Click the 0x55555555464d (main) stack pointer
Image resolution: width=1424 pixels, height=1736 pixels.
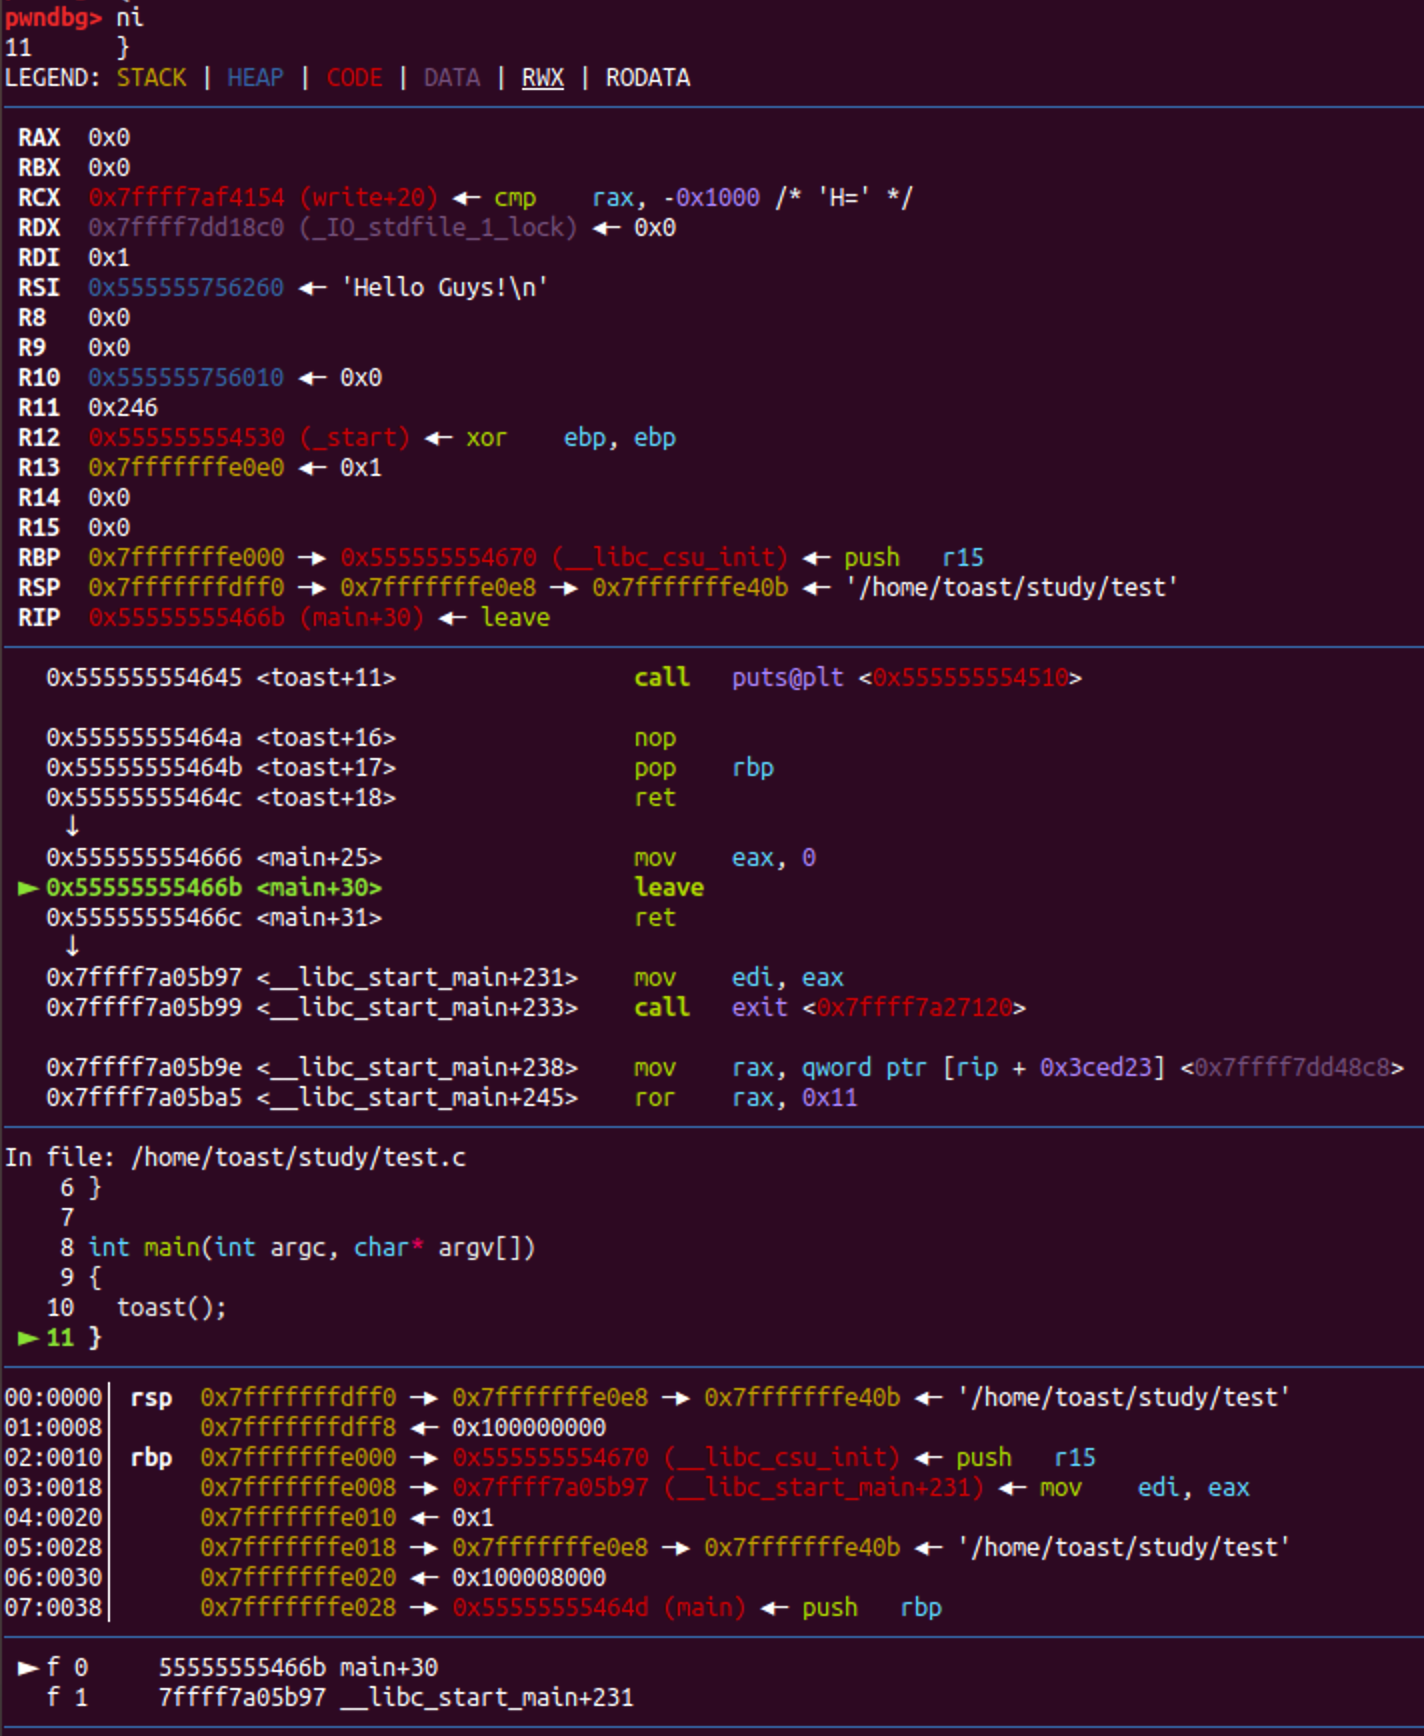[599, 1607]
